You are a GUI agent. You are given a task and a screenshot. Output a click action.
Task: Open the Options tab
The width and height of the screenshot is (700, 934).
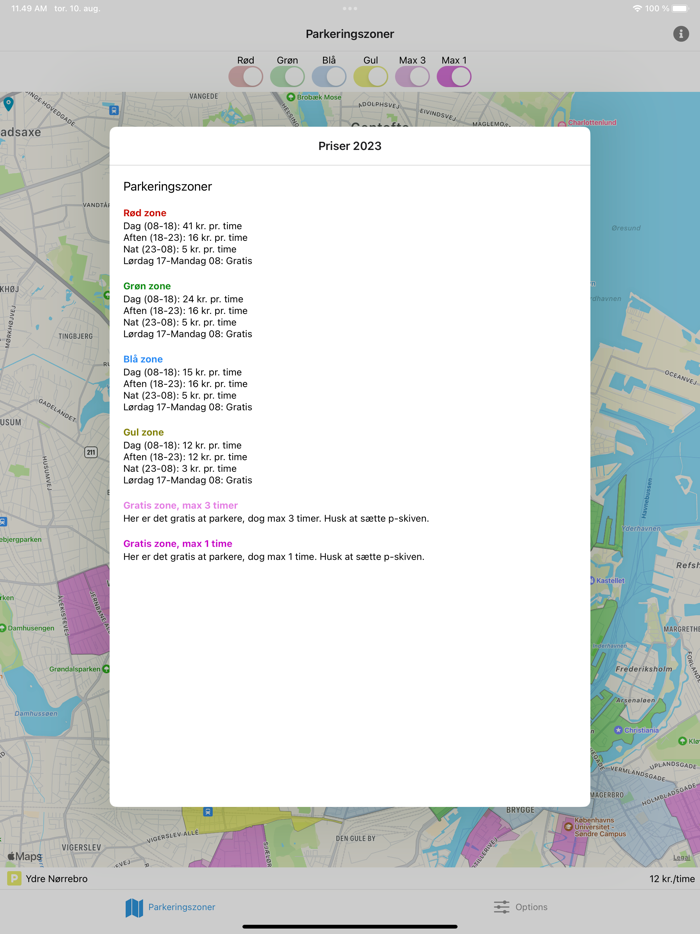tap(521, 907)
